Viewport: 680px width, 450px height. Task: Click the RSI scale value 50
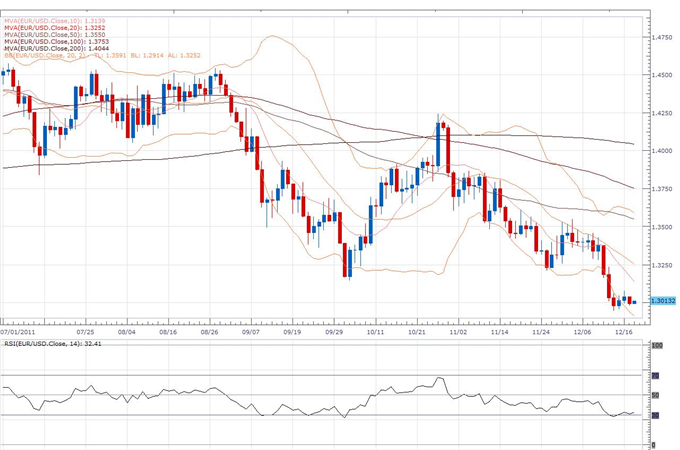(x=656, y=396)
